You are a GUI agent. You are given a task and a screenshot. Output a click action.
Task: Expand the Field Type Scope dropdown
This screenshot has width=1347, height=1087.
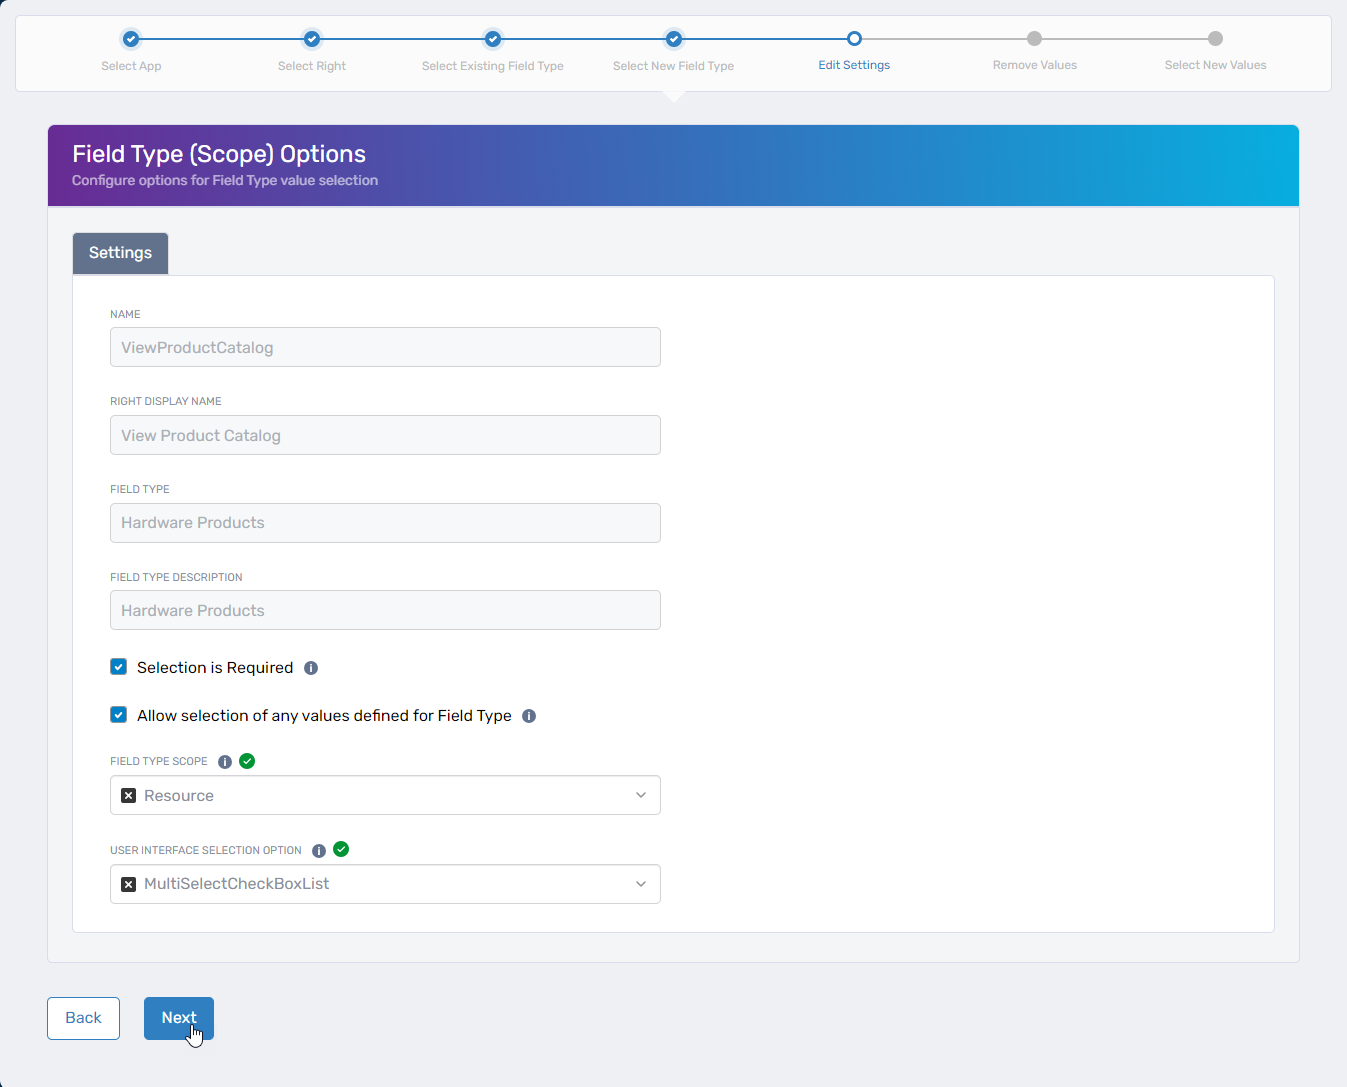tap(640, 796)
